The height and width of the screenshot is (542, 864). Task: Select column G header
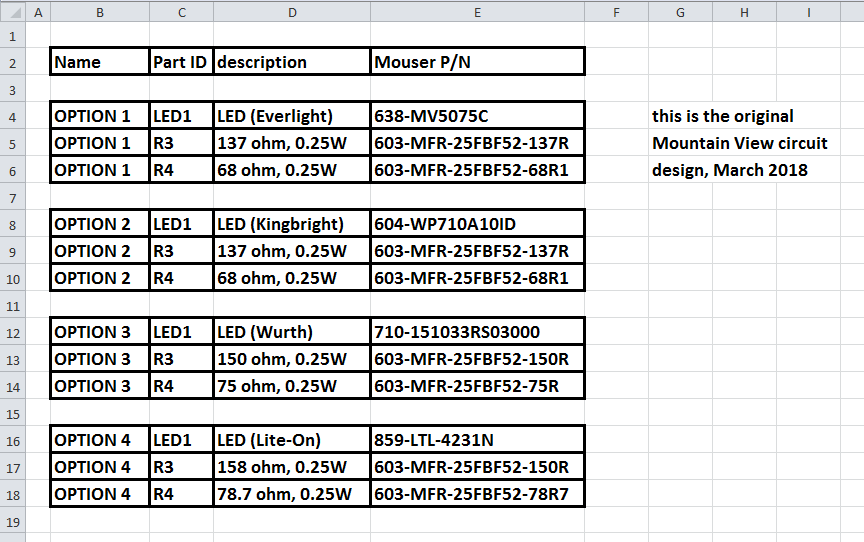click(681, 12)
